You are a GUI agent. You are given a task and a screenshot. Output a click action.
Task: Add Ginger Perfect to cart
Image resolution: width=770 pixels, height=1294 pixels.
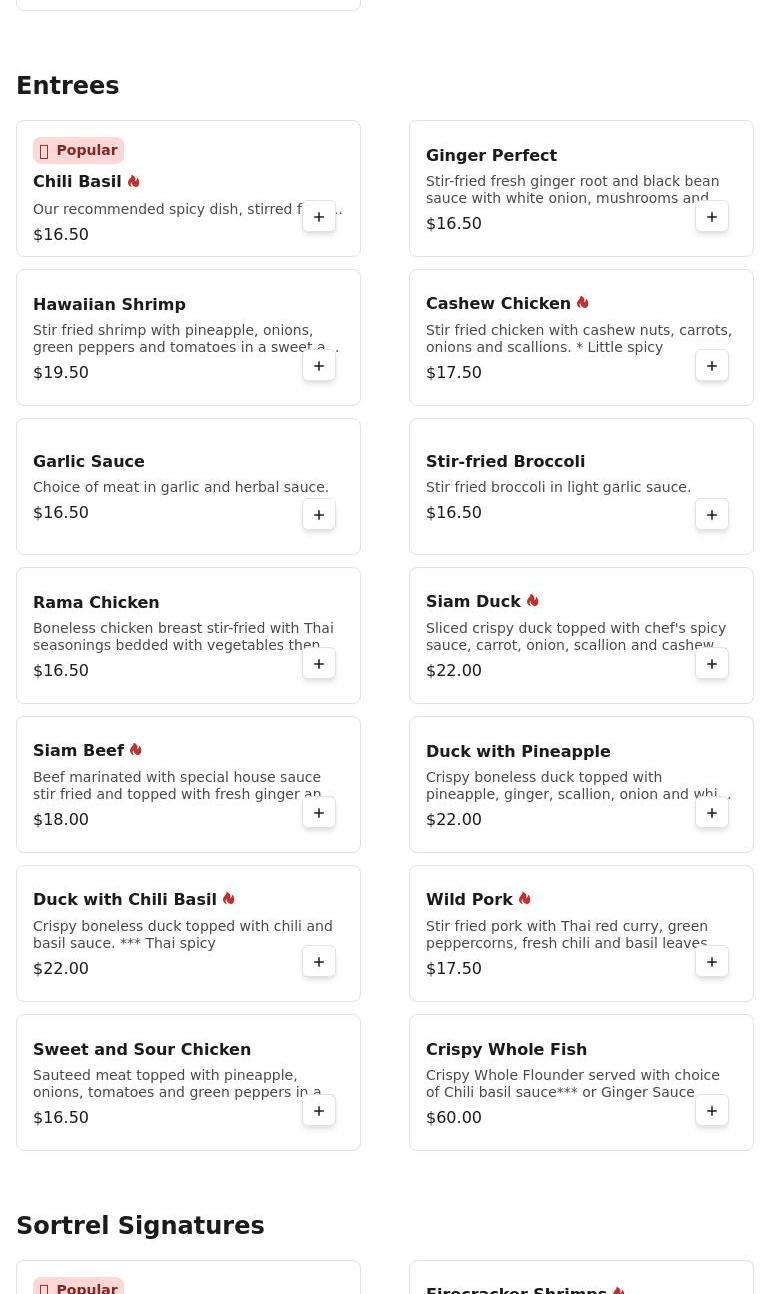pos(712,217)
